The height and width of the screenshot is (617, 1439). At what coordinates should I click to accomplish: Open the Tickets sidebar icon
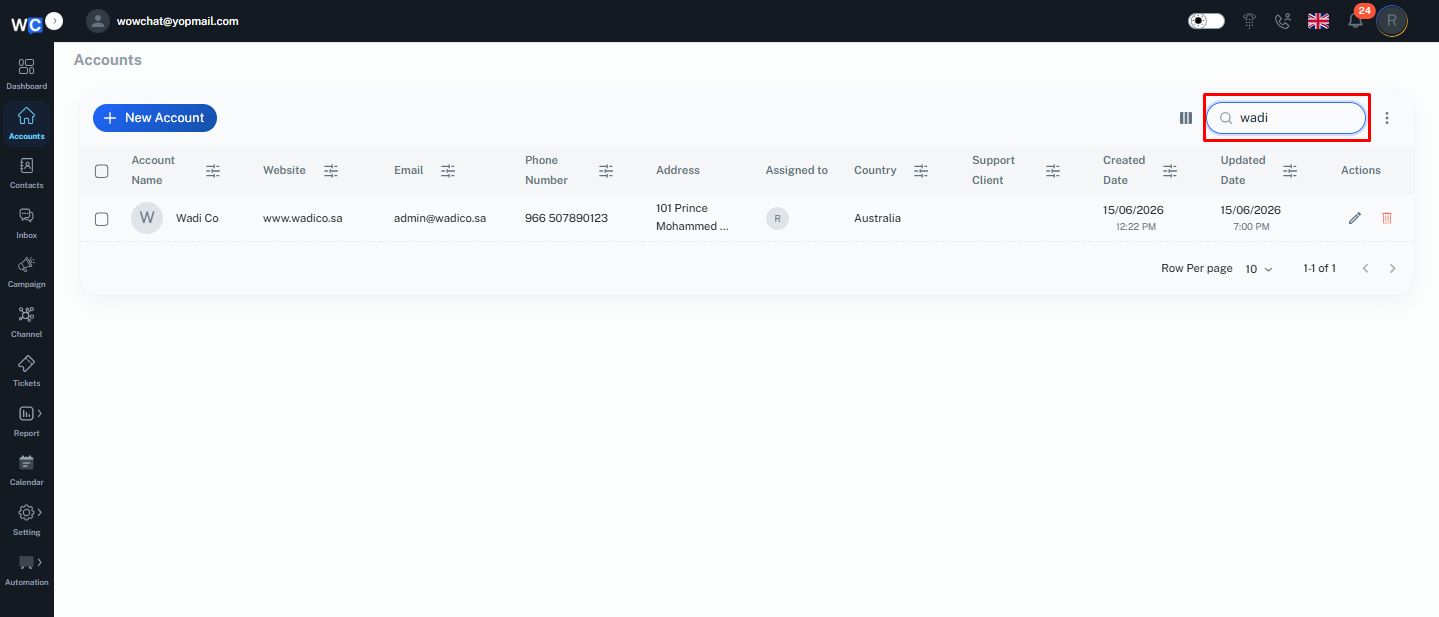click(27, 364)
